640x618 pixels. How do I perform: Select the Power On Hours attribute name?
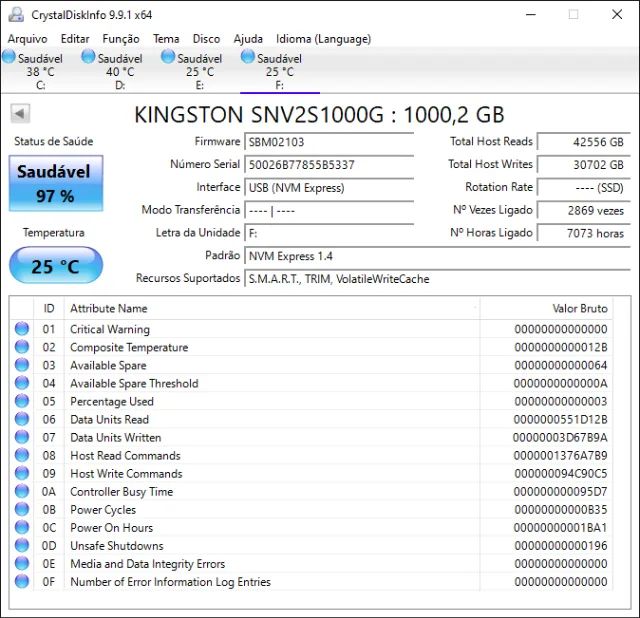pos(111,528)
